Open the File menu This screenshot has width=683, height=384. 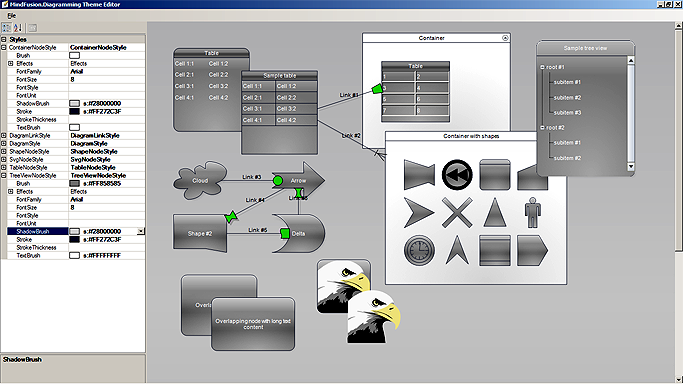[x=12, y=16]
